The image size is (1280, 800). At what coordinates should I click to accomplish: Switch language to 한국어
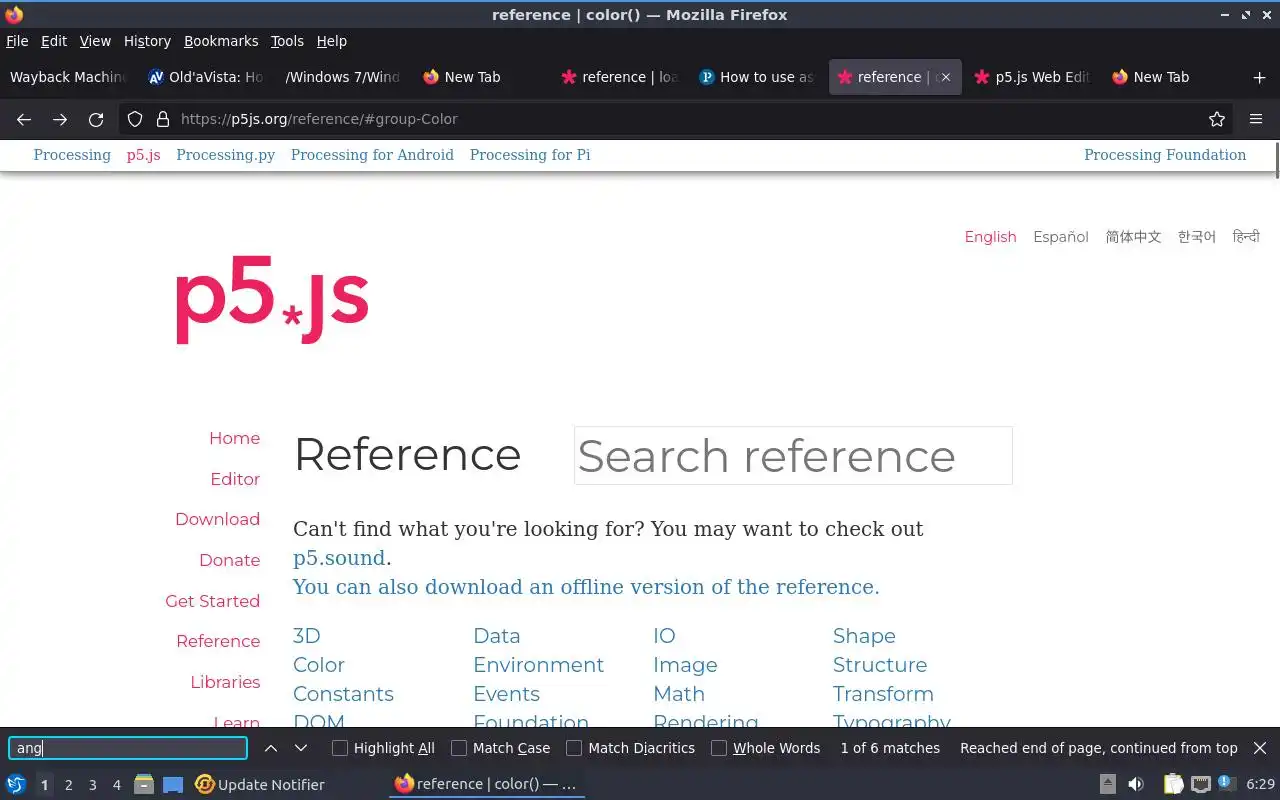1197,237
